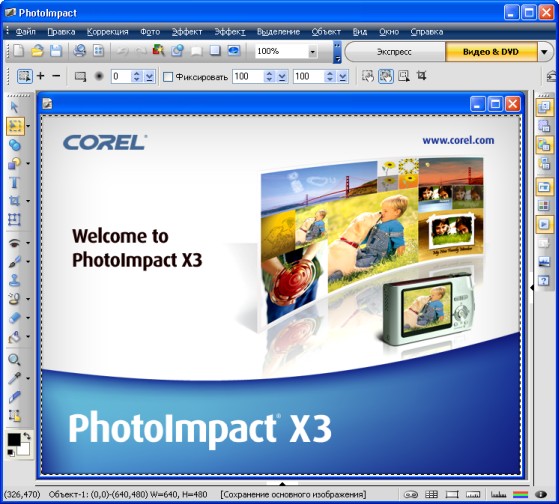The image size is (559, 504).
Task: Select the Clone stamp tool
Action: [14, 281]
